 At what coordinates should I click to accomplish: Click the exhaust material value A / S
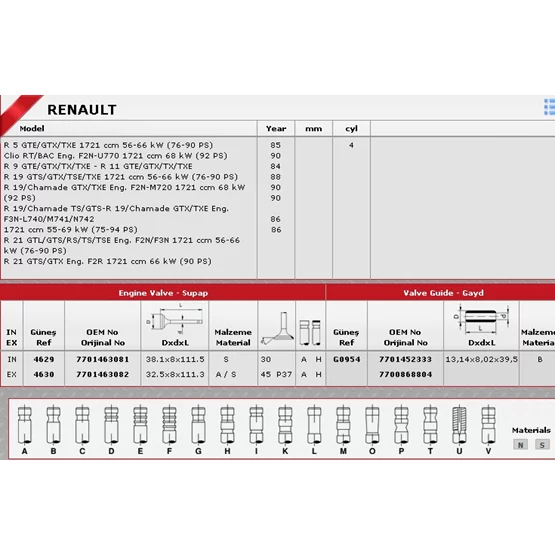click(x=226, y=374)
